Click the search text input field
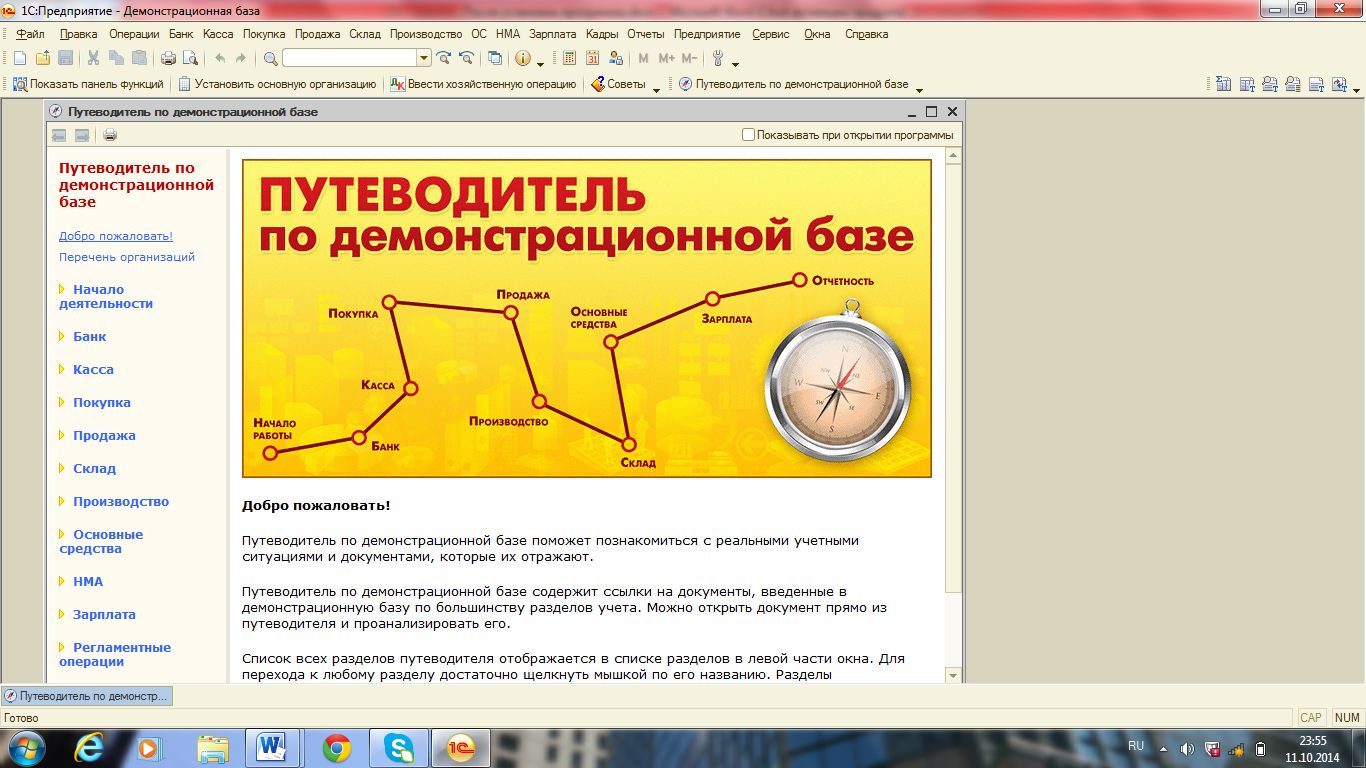 point(349,58)
